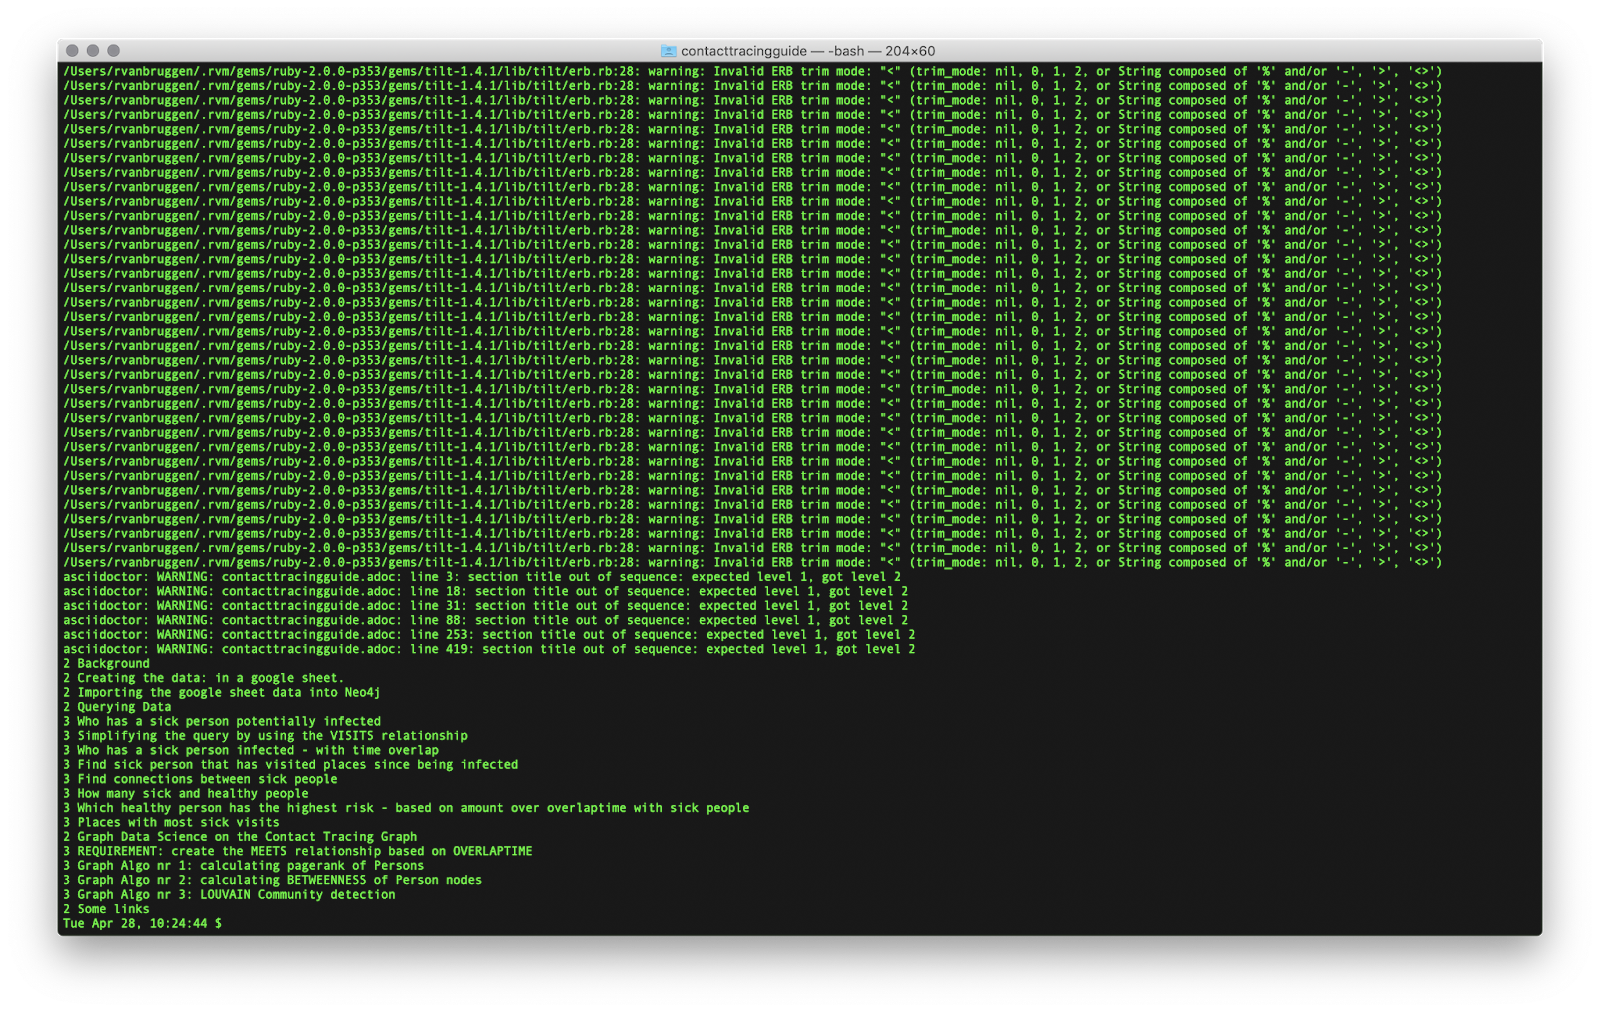1600x1012 pixels.
Task: Click 'Importing the google sheet data into Neo4j'
Action: (228, 692)
